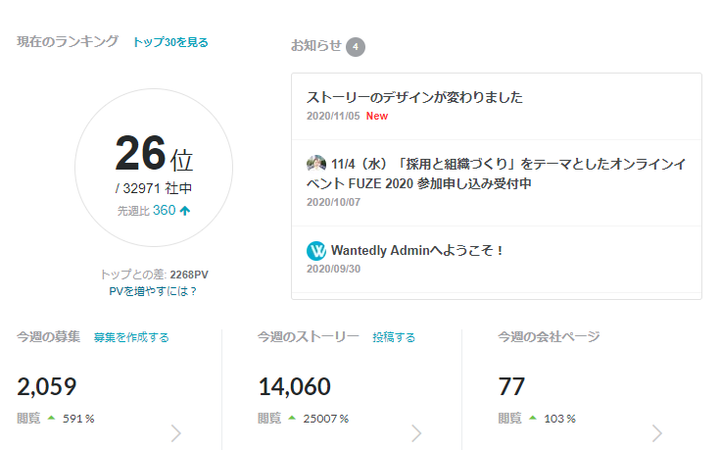Click the 投稿する link
This screenshot has width=720, height=450.
pos(393,337)
